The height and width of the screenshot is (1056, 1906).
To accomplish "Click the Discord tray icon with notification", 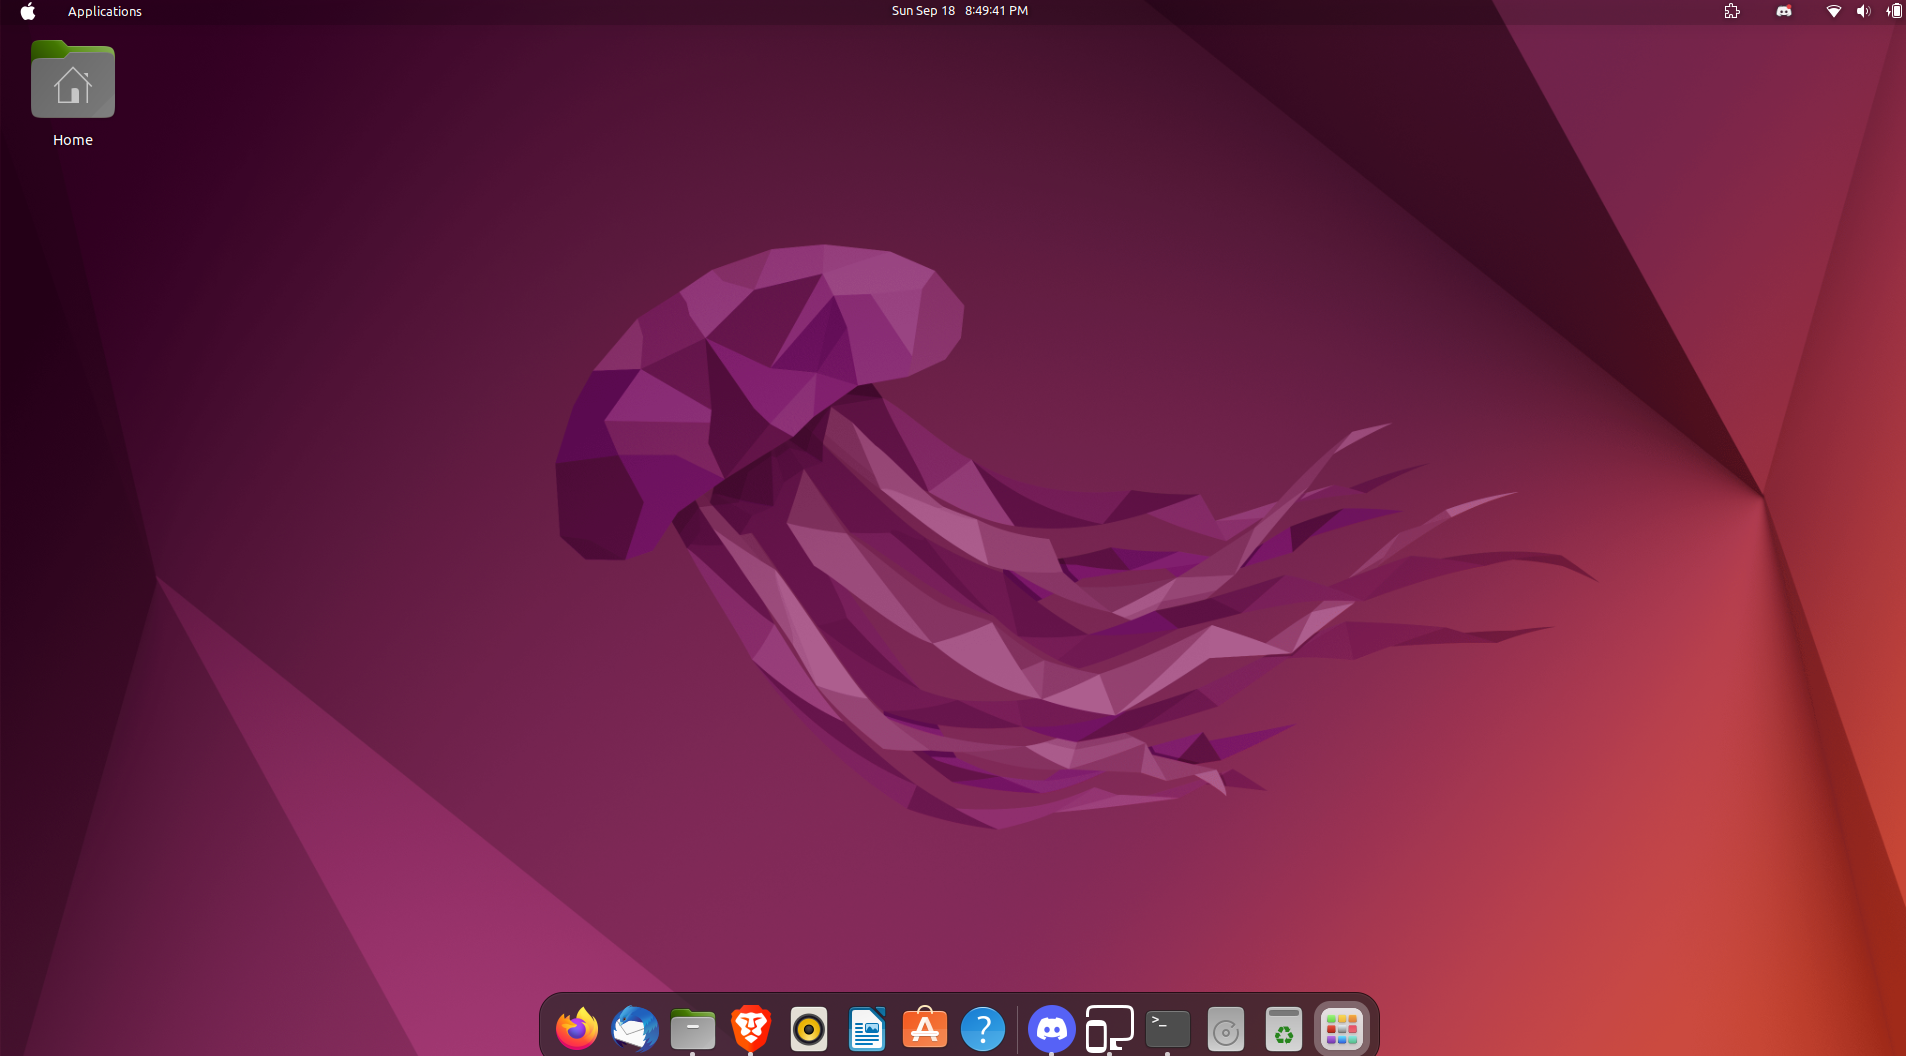I will pos(1782,11).
